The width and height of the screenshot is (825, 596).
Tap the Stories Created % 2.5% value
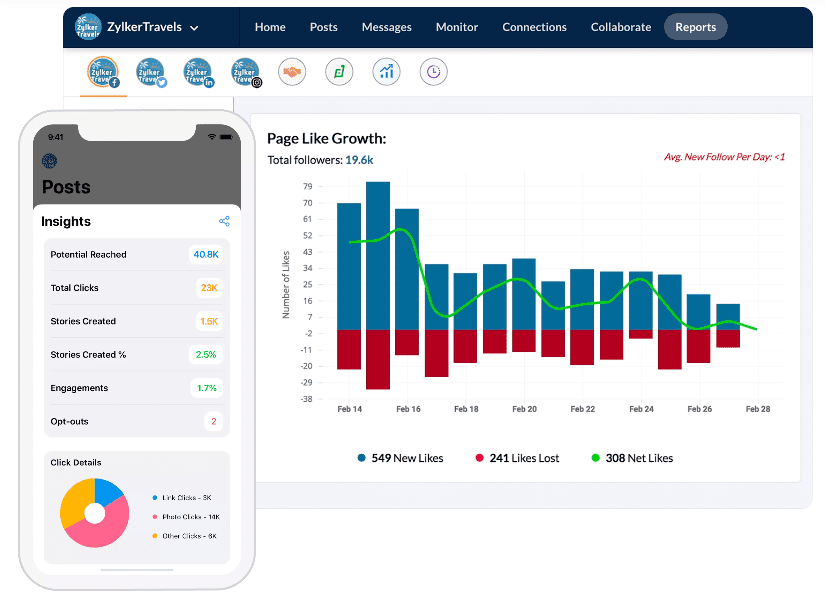(206, 355)
